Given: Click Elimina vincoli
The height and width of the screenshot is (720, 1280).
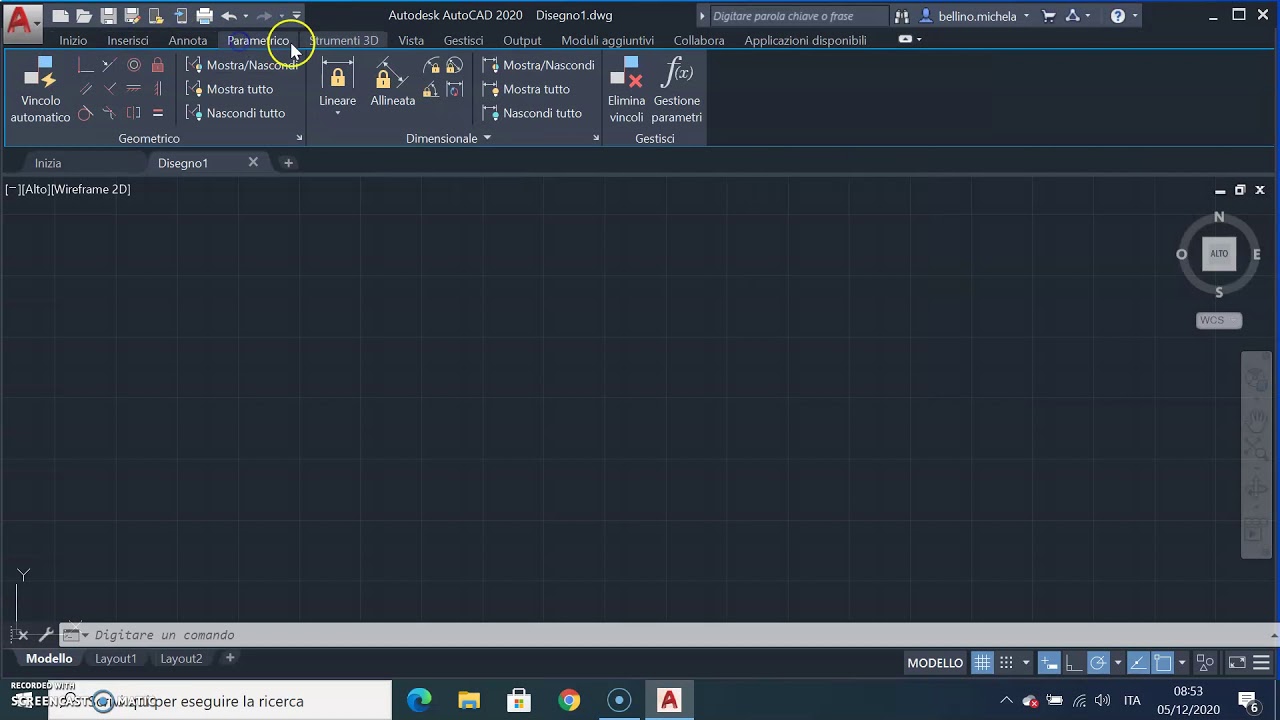Looking at the screenshot, I should (626, 90).
